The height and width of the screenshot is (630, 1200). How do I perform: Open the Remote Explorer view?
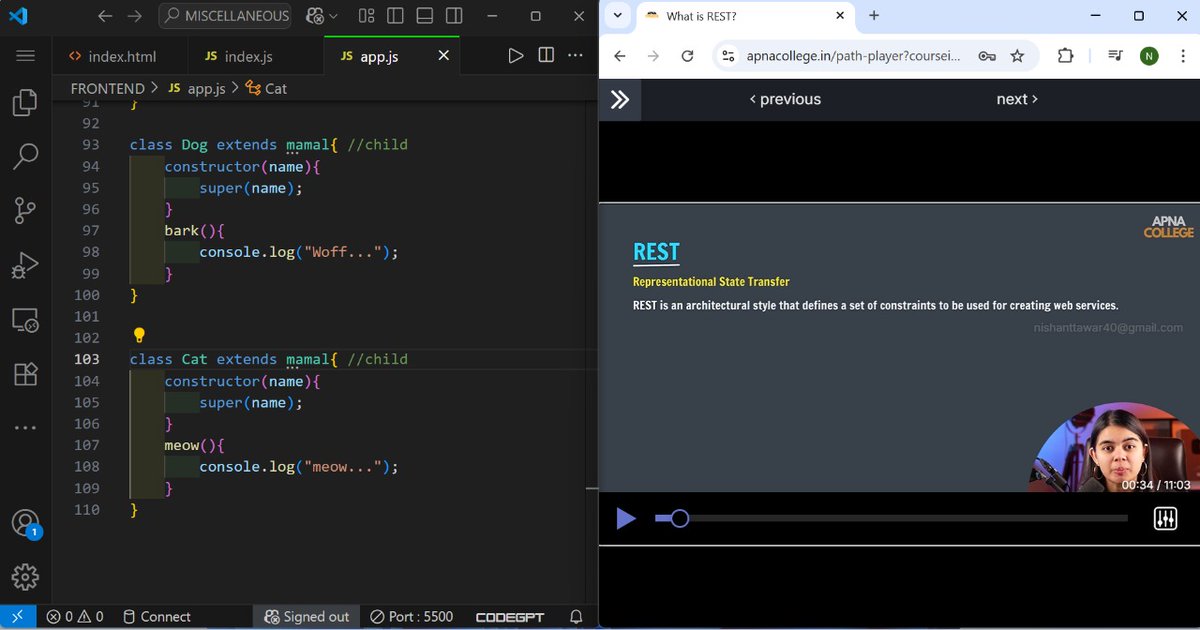(x=25, y=320)
